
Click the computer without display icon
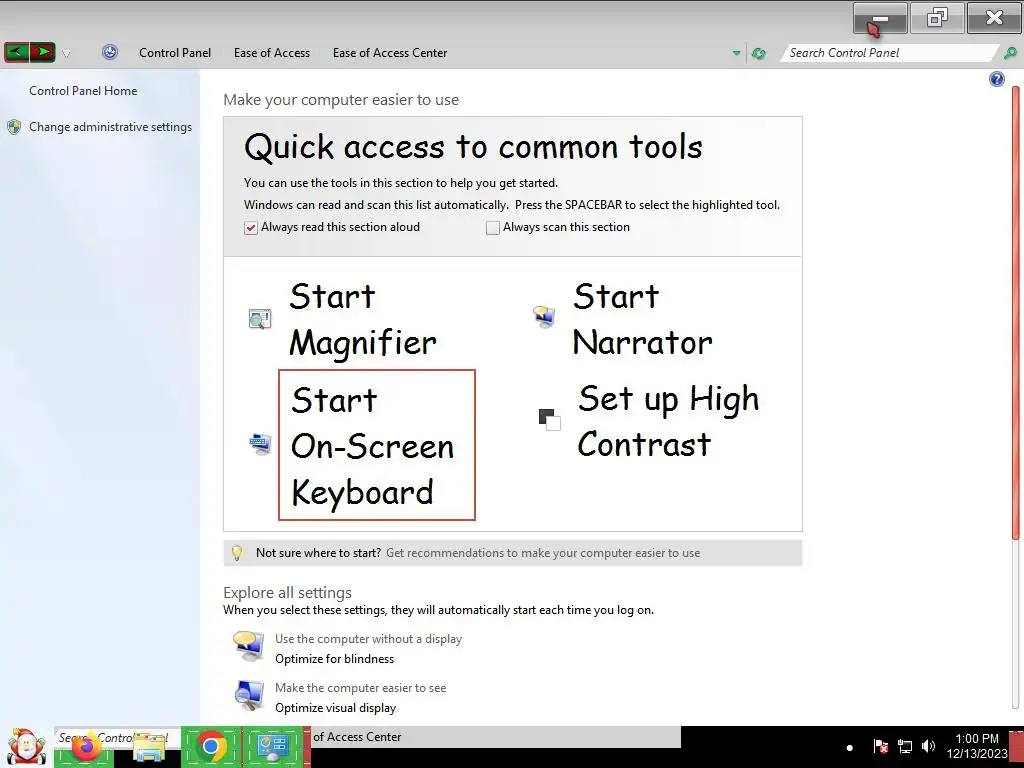(249, 647)
